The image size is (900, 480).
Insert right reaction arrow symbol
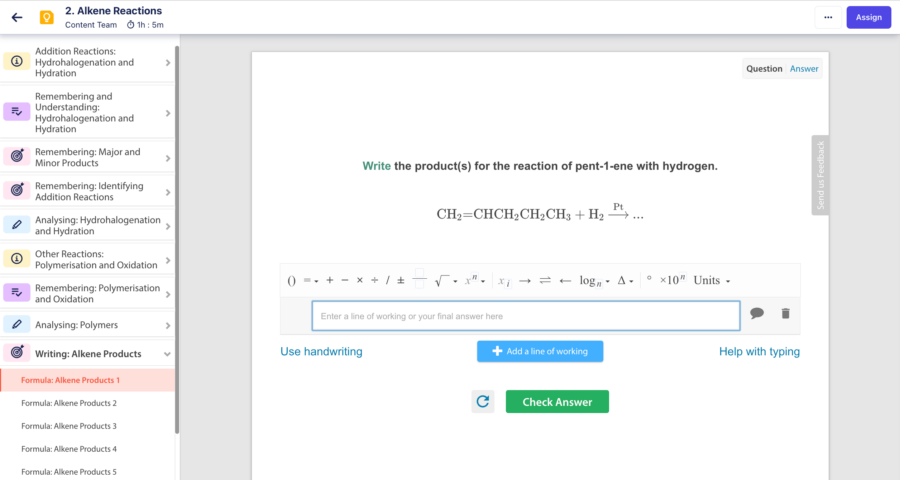(525, 281)
